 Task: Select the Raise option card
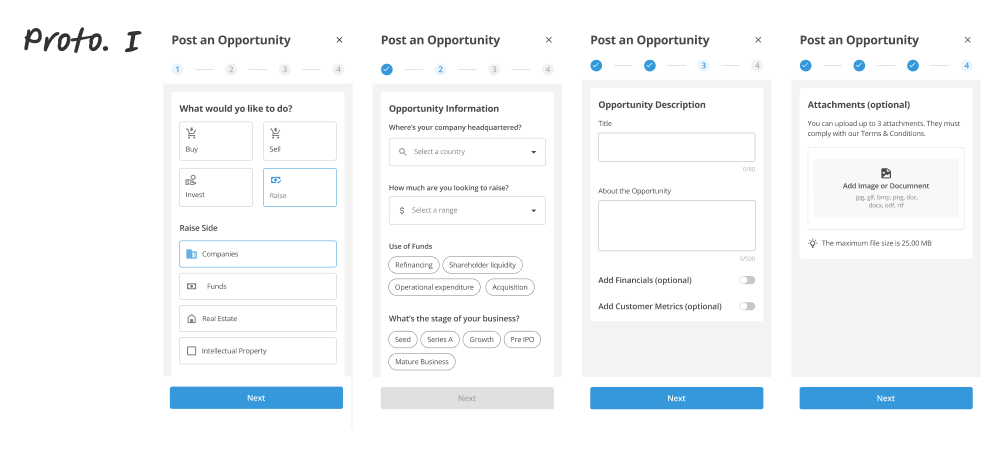pyautogui.click(x=300, y=188)
